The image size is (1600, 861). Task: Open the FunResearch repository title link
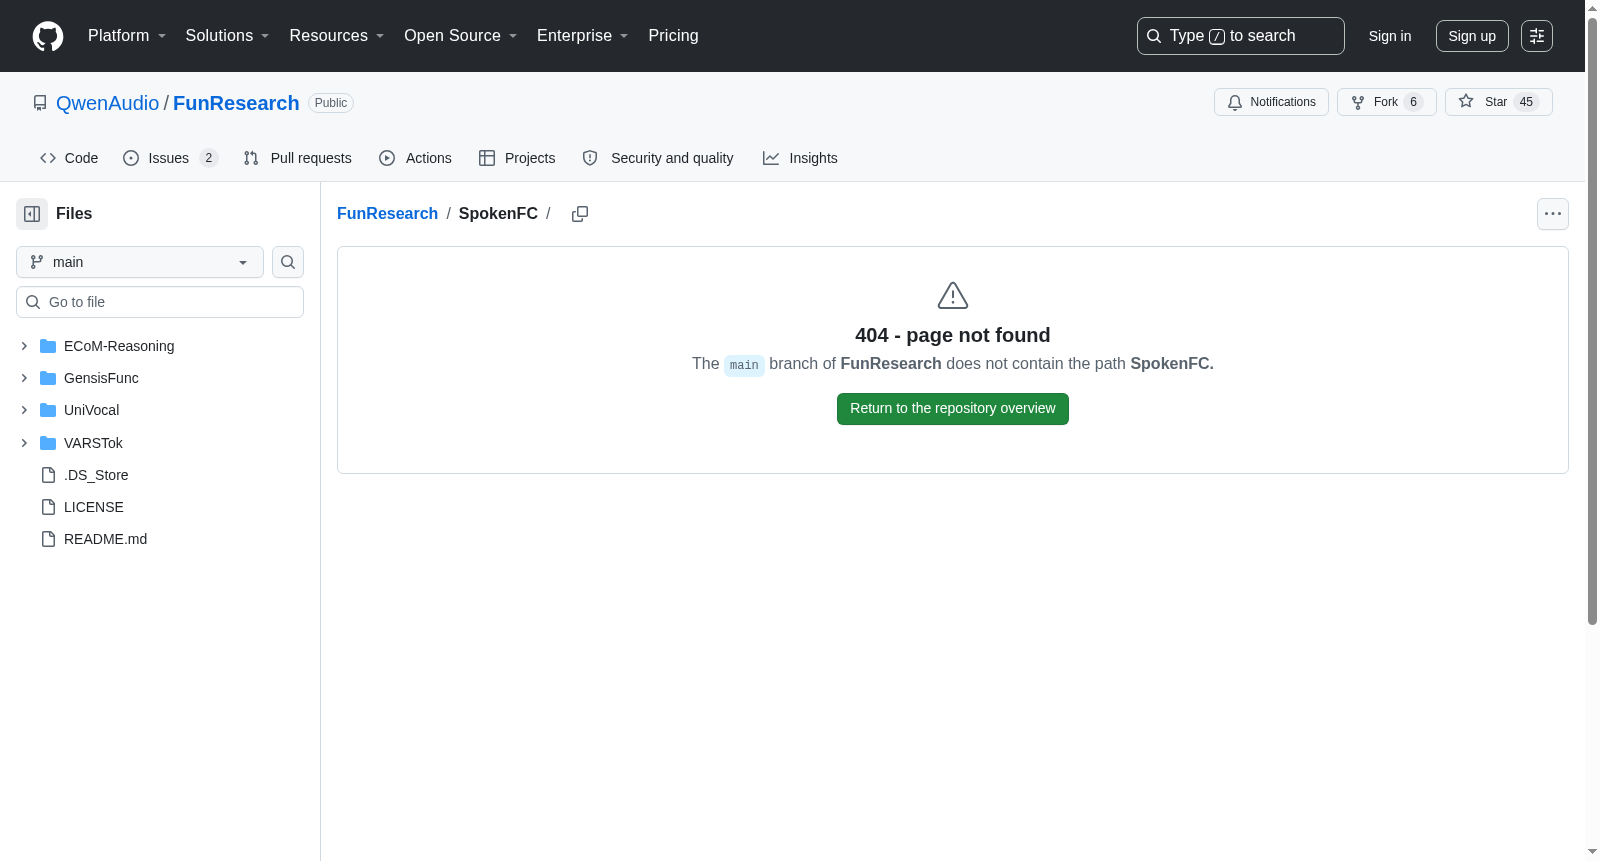click(x=236, y=103)
